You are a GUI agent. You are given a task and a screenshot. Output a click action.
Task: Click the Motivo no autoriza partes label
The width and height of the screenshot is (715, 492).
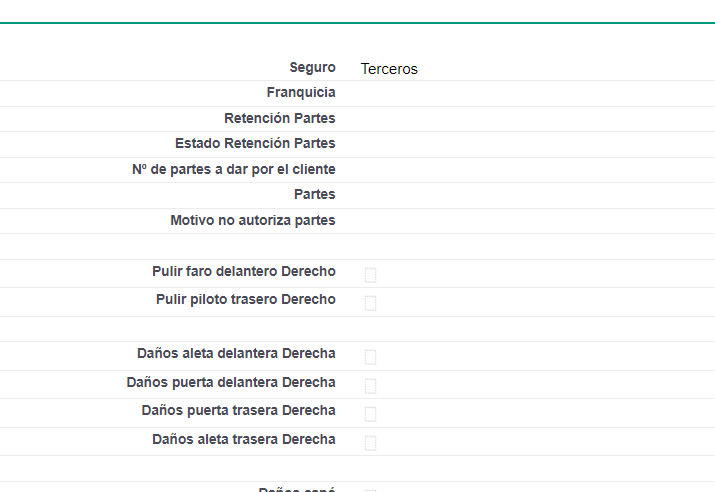click(x=252, y=220)
